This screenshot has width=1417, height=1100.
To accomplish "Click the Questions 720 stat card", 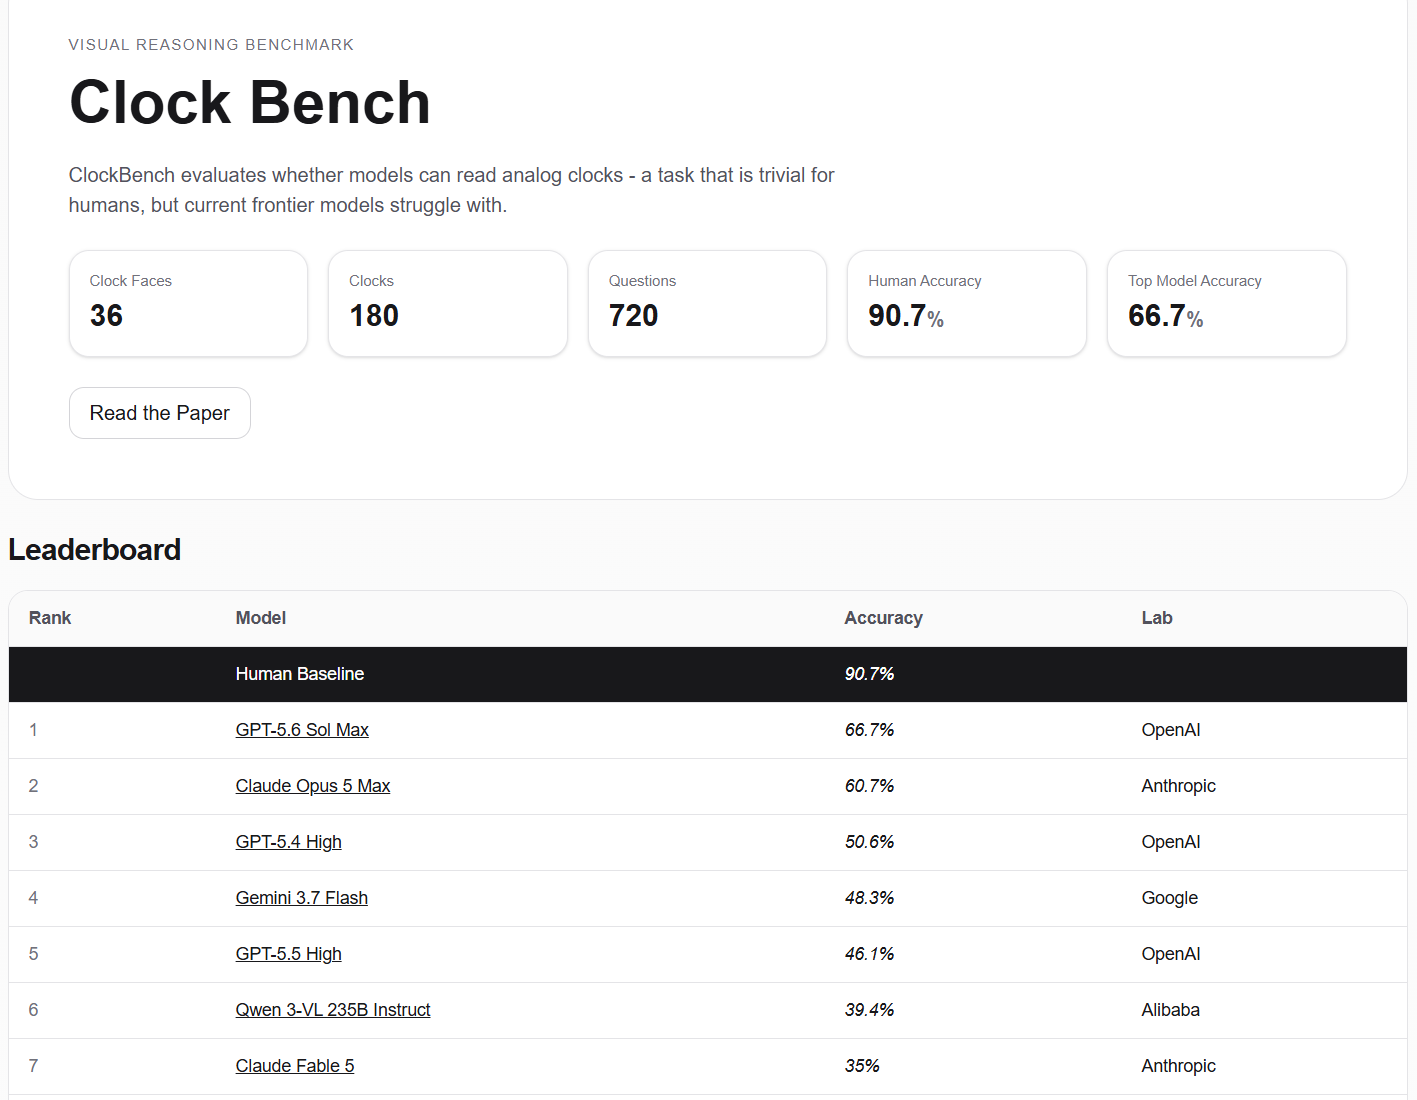I will point(707,303).
